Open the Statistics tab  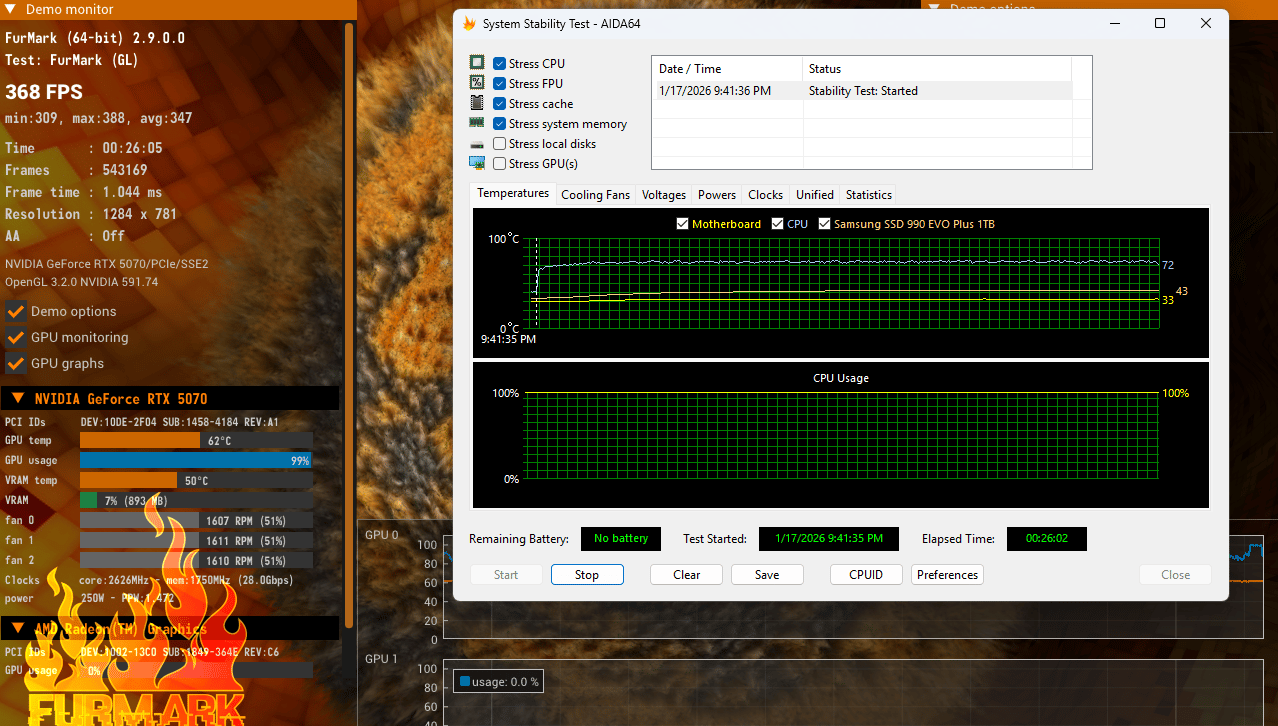point(869,195)
